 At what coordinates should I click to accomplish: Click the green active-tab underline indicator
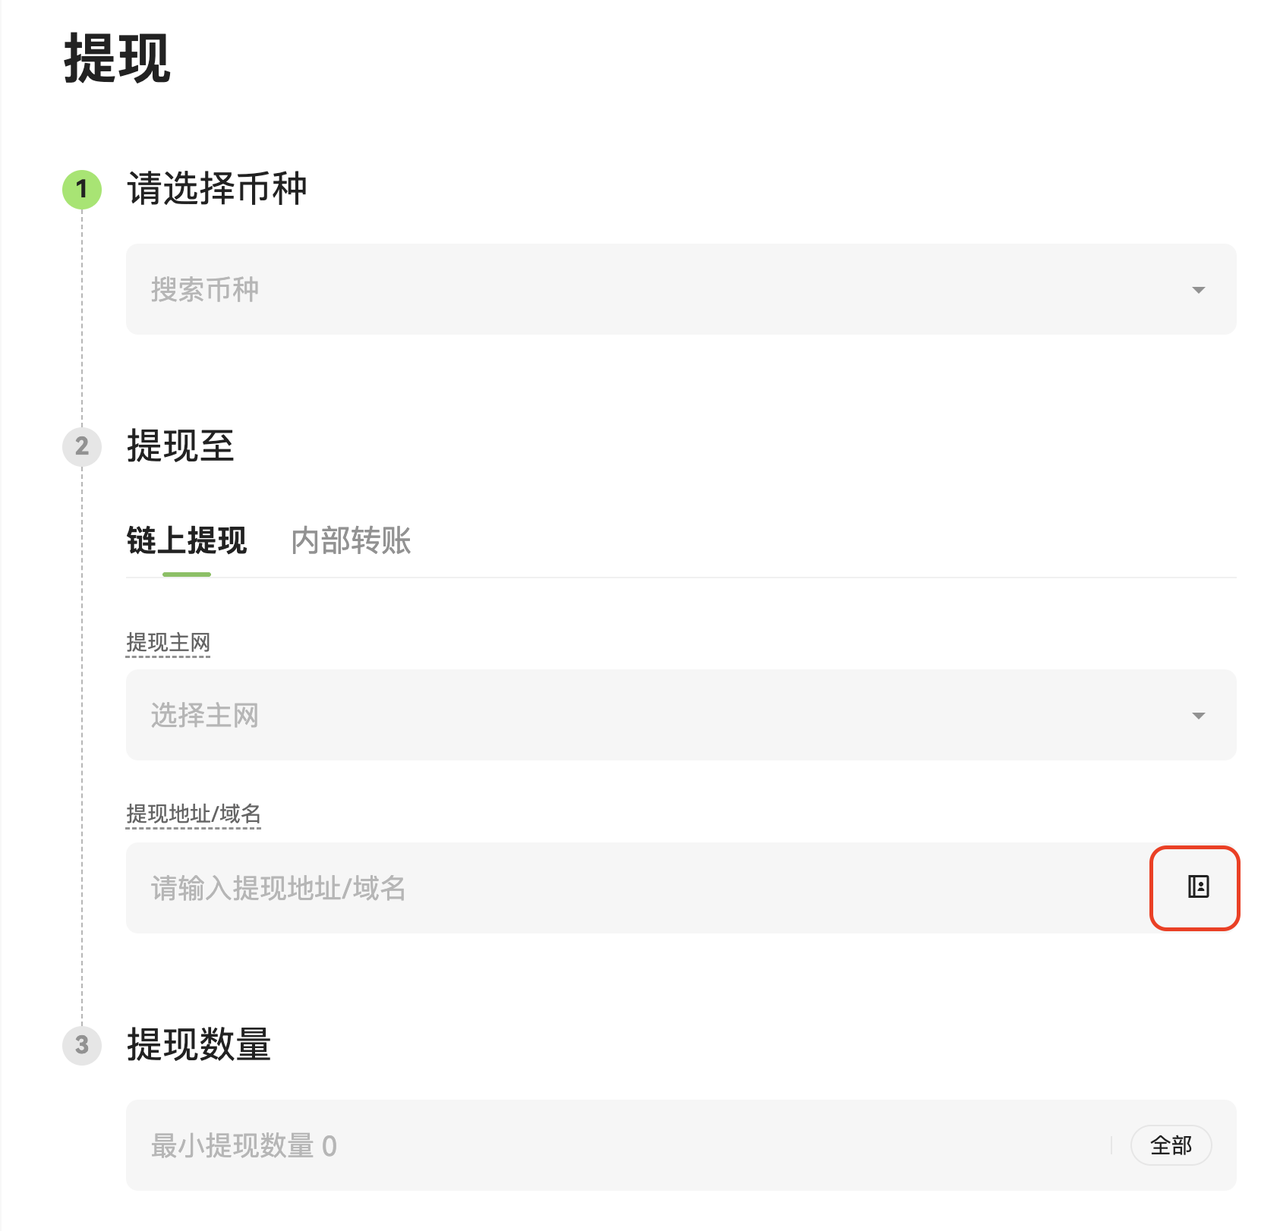[x=187, y=574]
